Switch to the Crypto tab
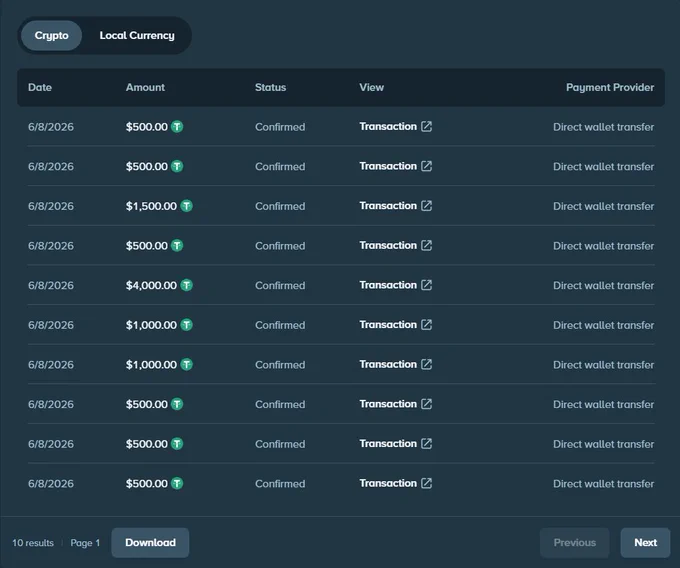Screen dimensions: 680x568 coord(51,36)
